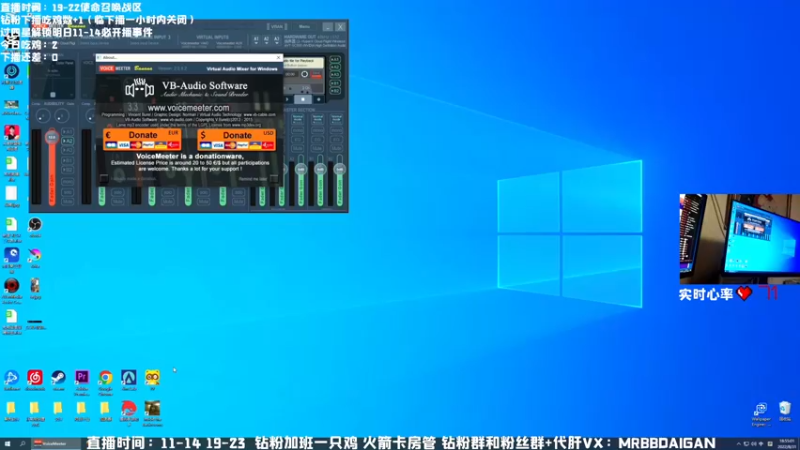Open the Voicemeeter Menu button
The width and height of the screenshot is (800, 450).
coord(305,27)
